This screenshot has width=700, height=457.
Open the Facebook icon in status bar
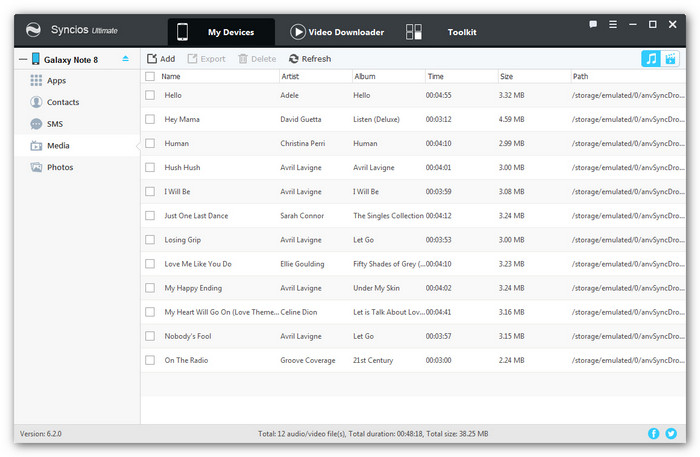click(x=653, y=433)
